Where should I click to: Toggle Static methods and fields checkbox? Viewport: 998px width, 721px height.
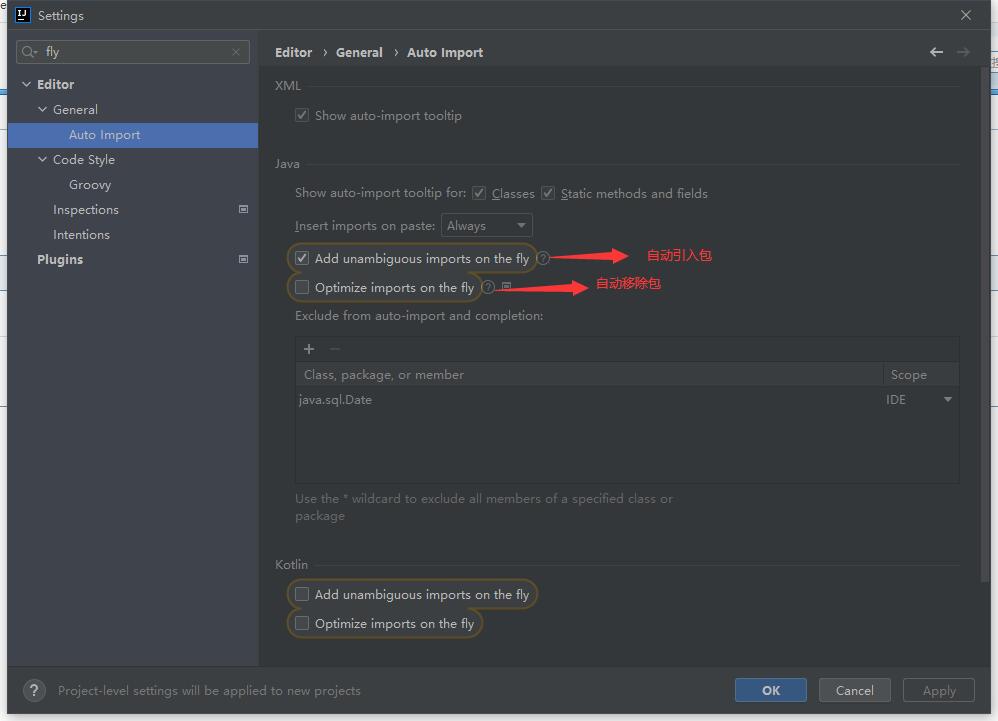pos(548,193)
